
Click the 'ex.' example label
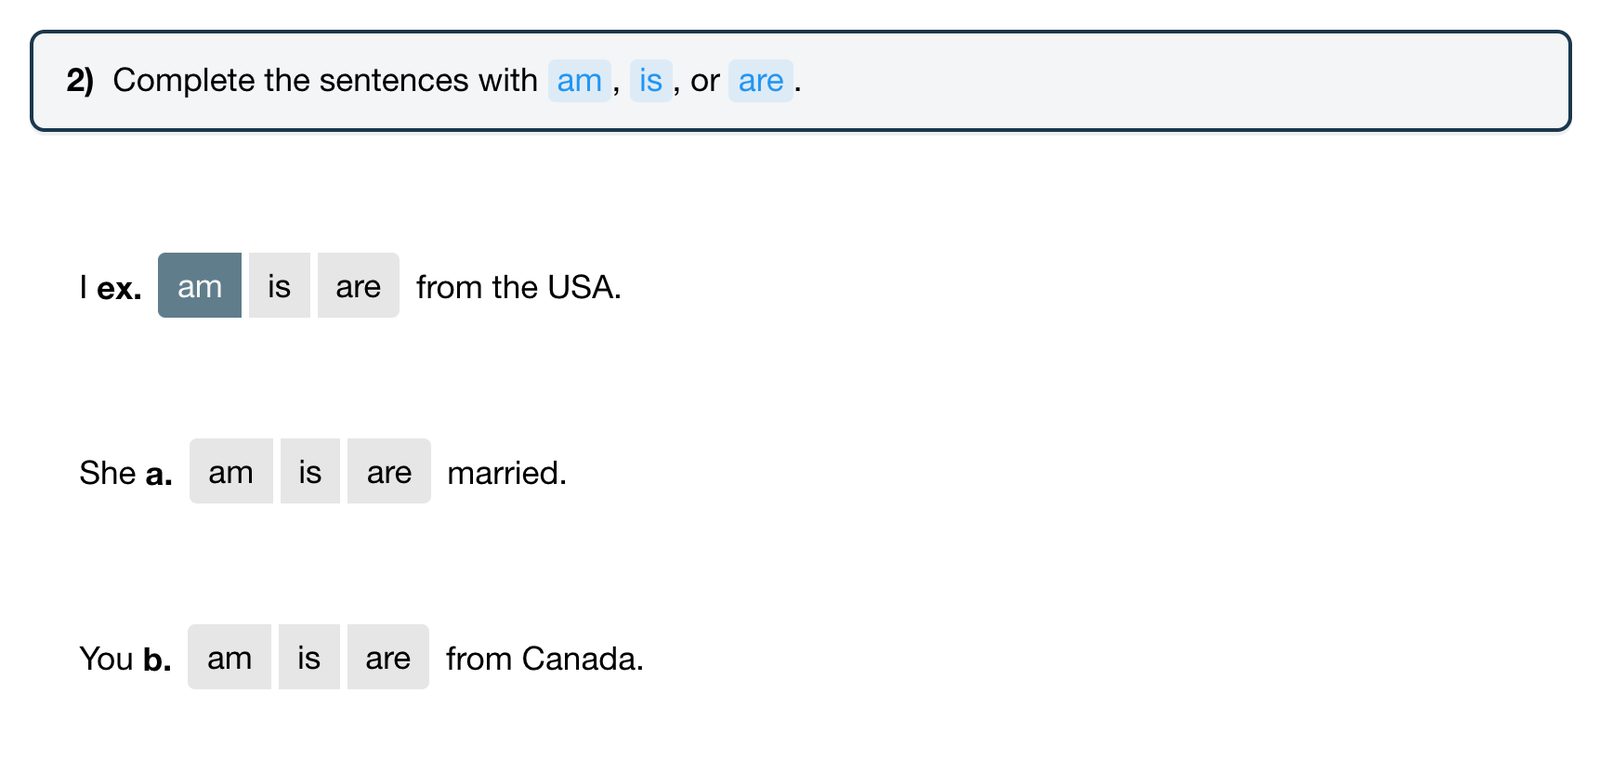(119, 289)
